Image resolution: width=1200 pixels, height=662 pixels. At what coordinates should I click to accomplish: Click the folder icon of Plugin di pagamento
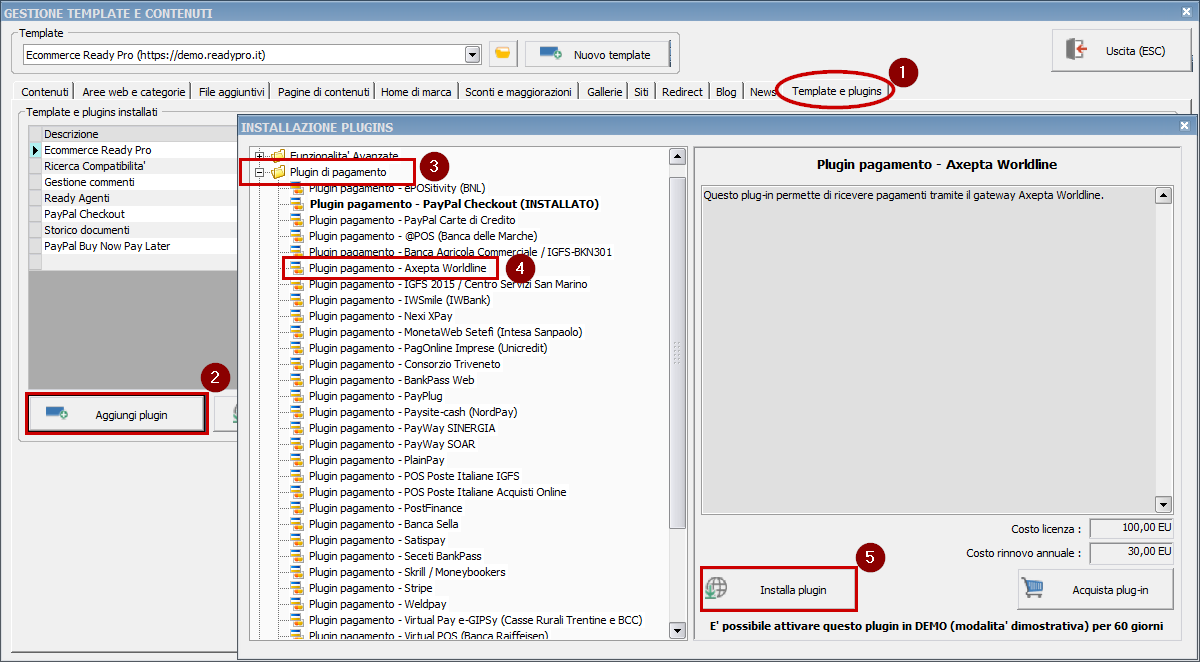(278, 171)
